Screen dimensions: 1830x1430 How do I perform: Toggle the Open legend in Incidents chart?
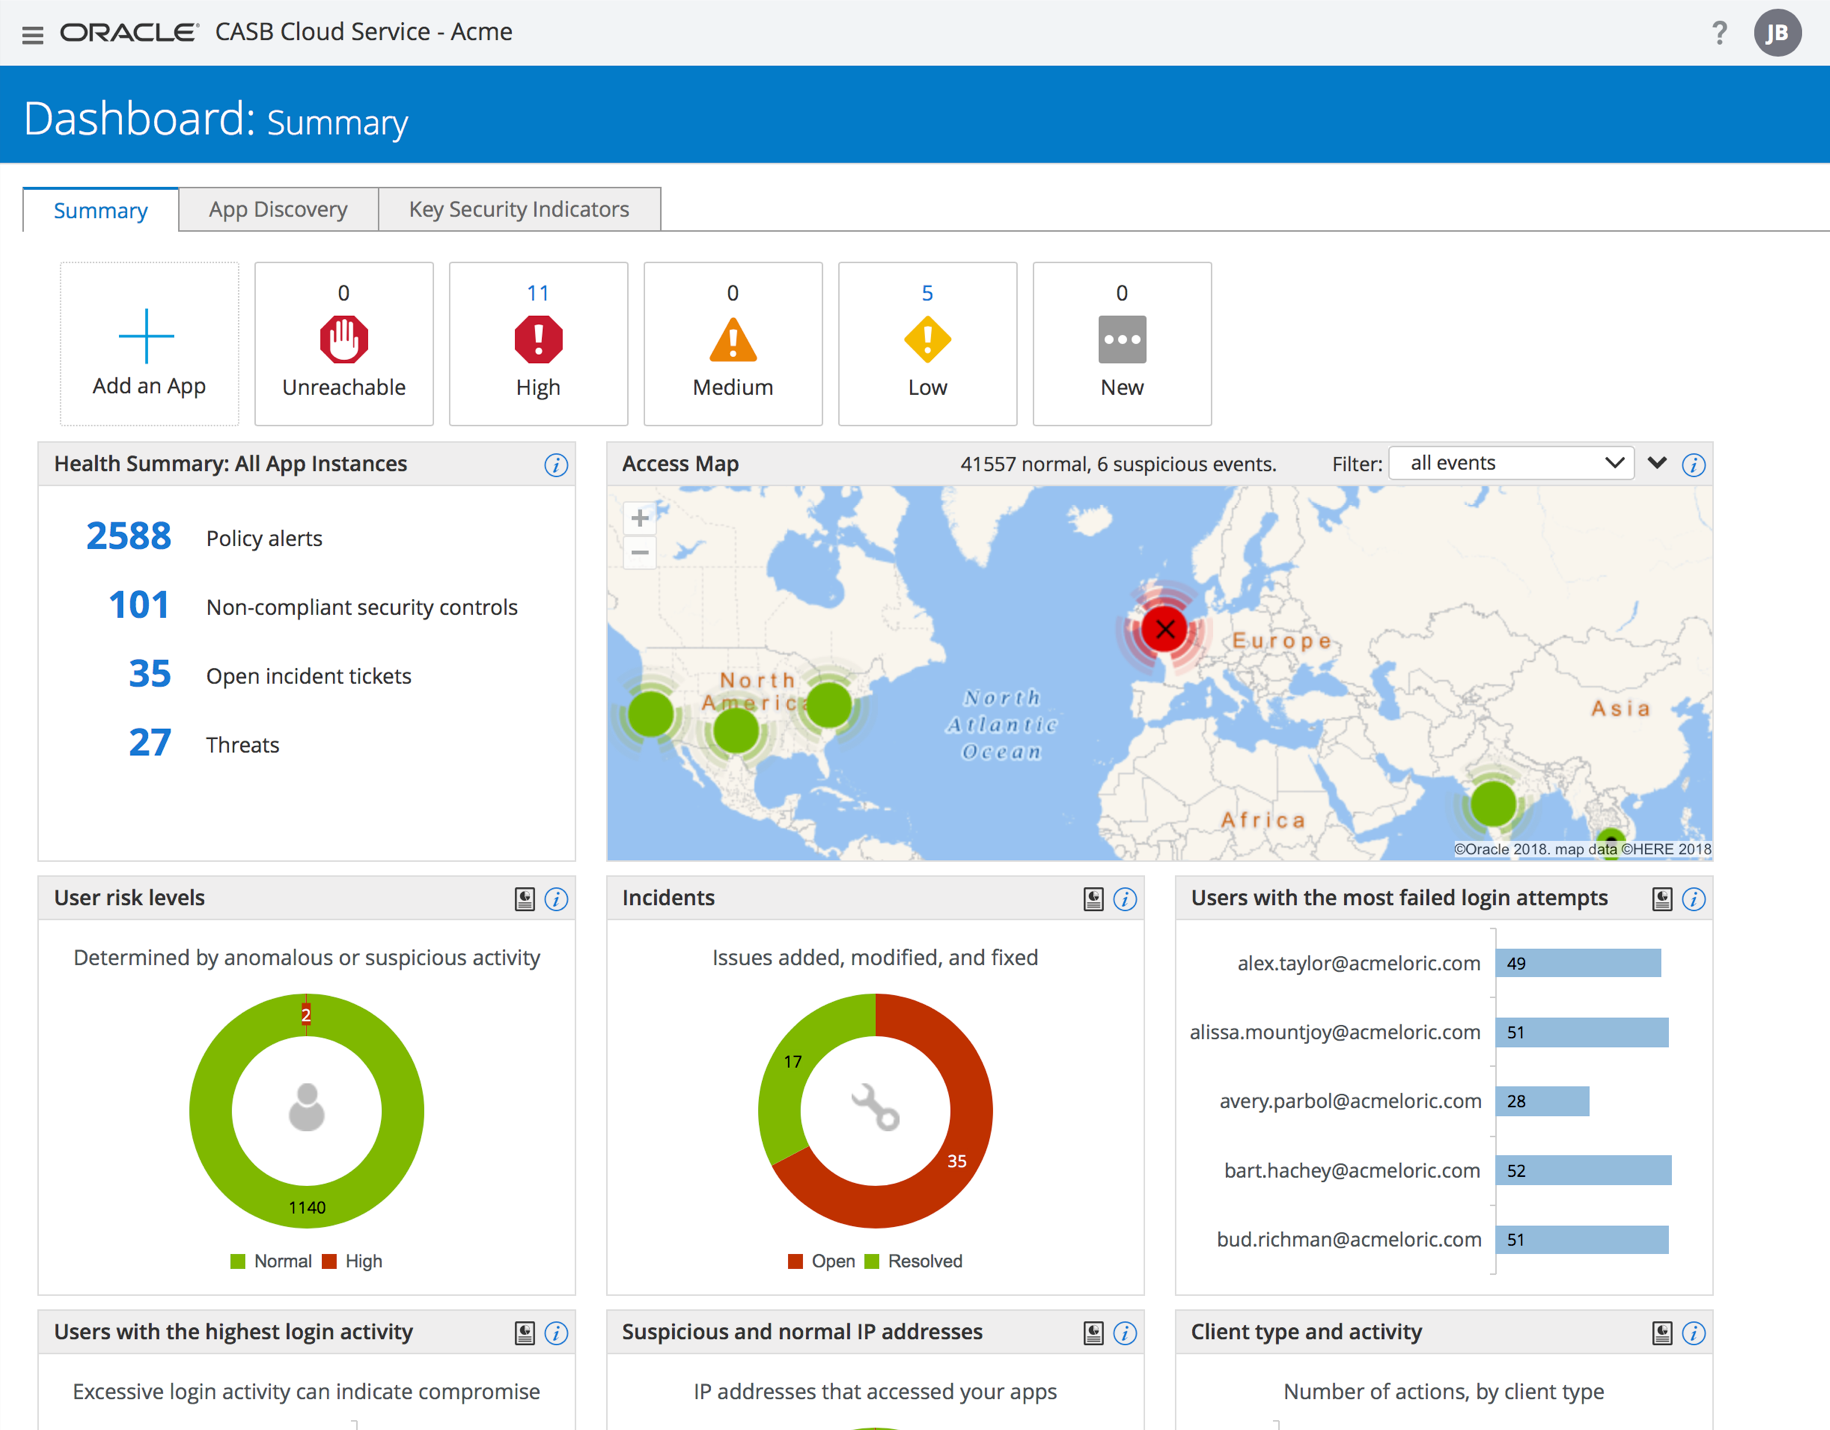pos(821,1261)
